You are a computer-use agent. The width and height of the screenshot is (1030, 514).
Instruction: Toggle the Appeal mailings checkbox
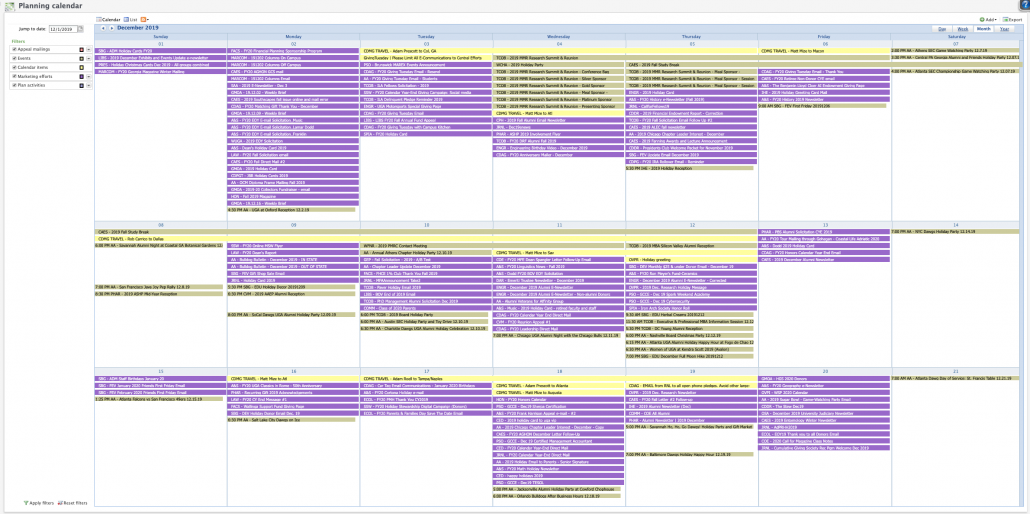click(14, 49)
